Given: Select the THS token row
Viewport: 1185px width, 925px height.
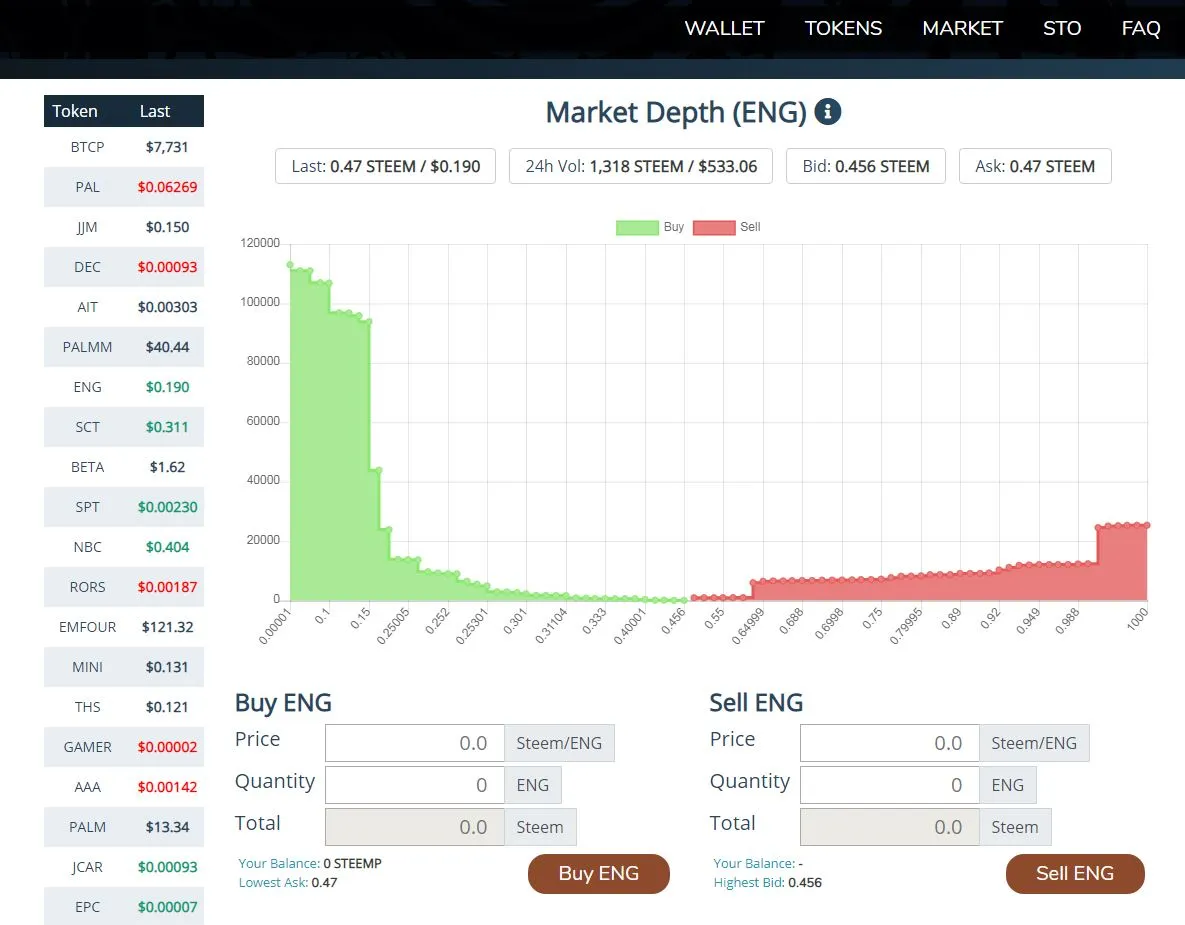Looking at the screenshot, I should (124, 707).
